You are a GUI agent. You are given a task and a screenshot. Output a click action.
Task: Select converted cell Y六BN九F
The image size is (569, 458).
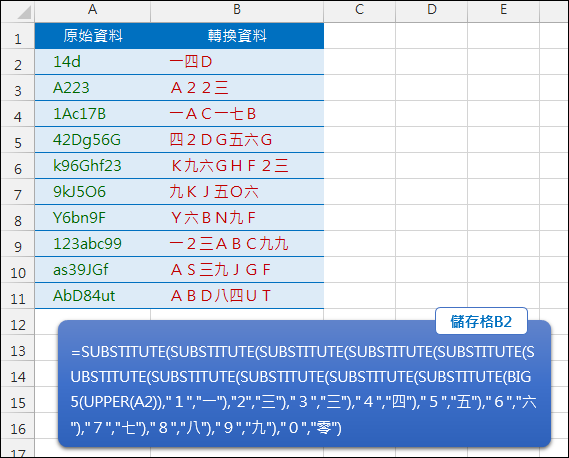237,218
